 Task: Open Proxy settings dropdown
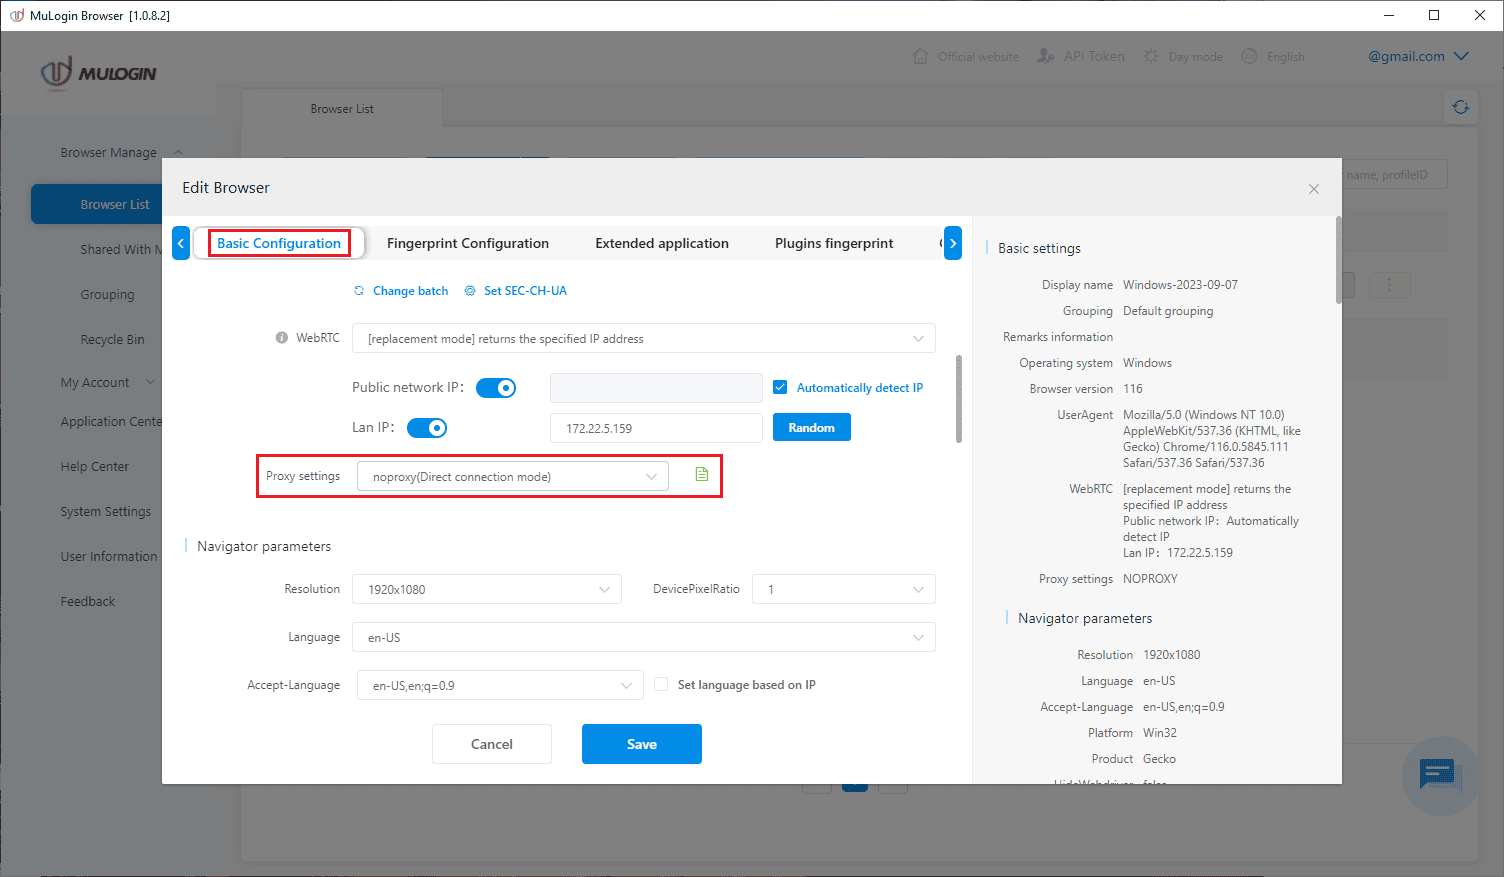513,476
